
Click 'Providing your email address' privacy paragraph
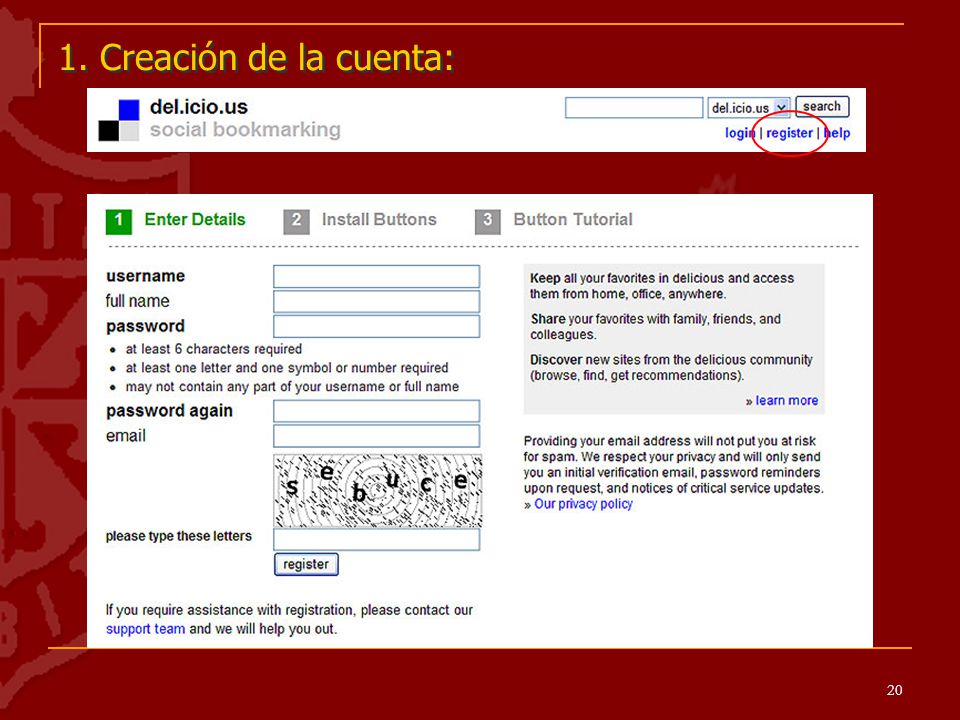pyautogui.click(x=673, y=464)
